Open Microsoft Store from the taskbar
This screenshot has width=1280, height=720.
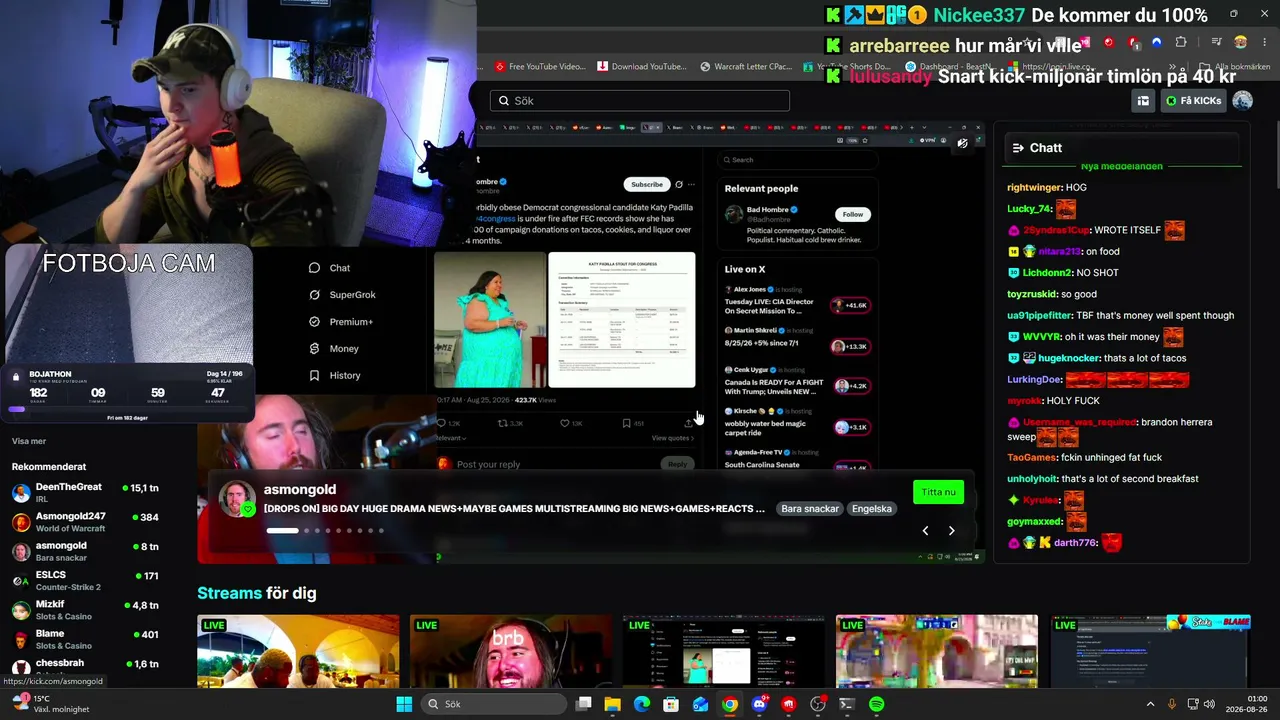[x=671, y=704]
